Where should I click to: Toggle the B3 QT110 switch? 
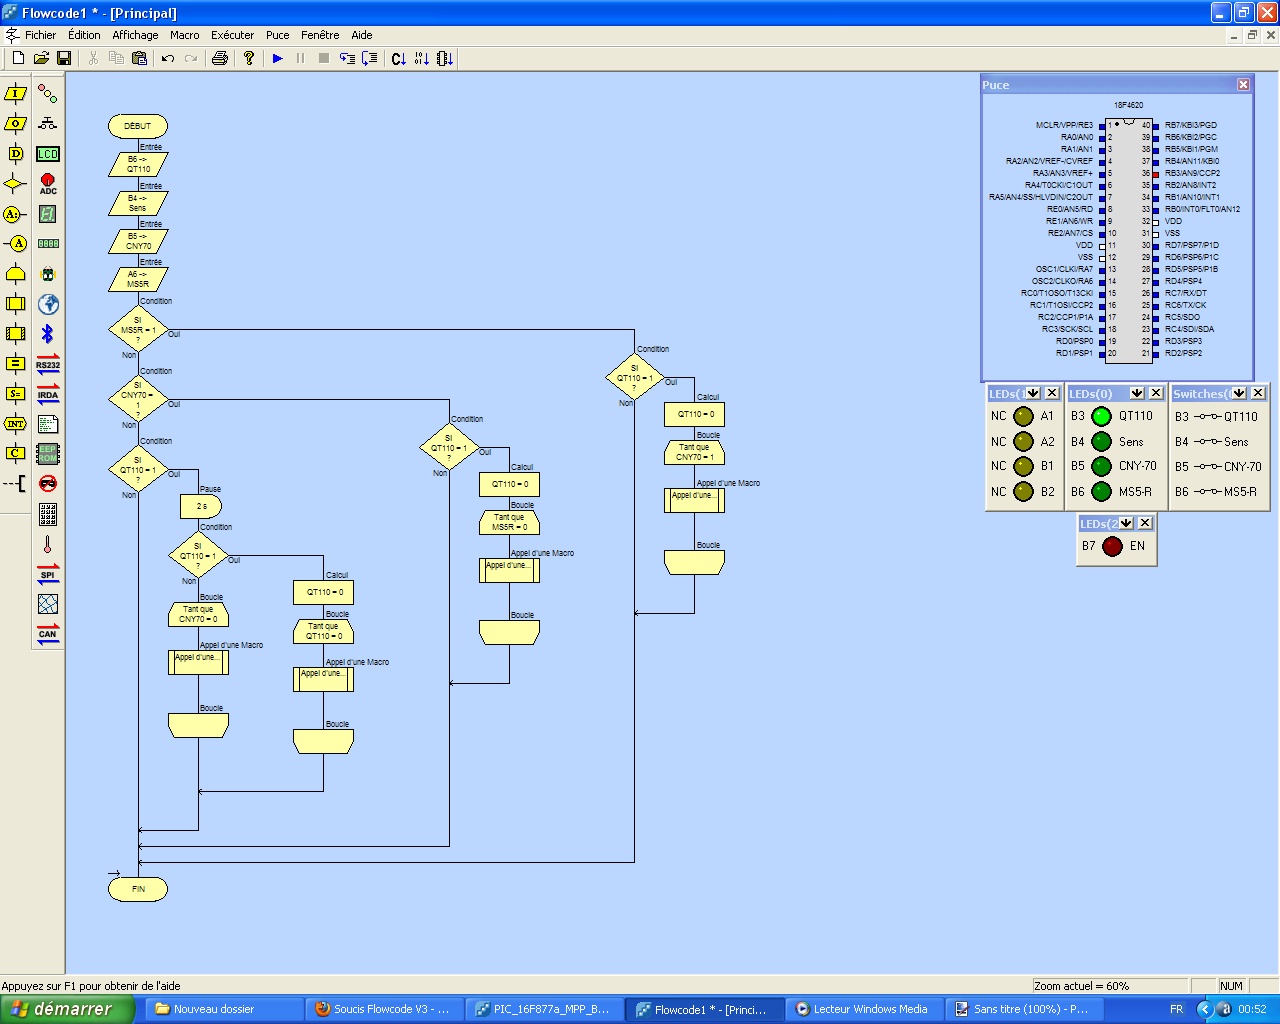[x=1209, y=417]
